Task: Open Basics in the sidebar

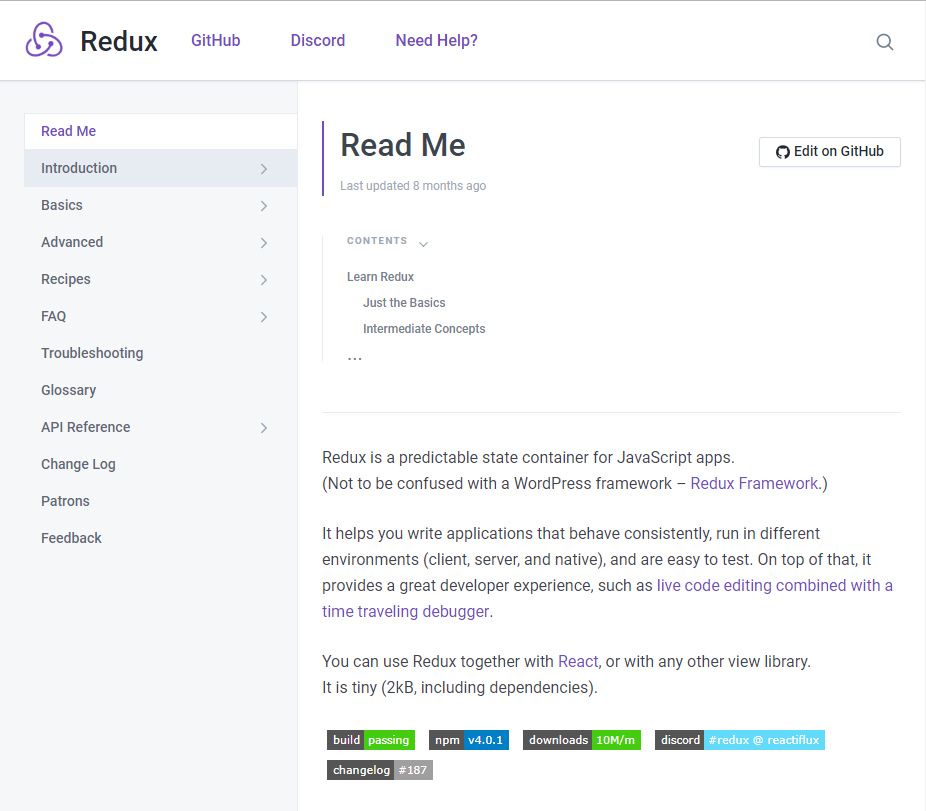Action: point(161,205)
